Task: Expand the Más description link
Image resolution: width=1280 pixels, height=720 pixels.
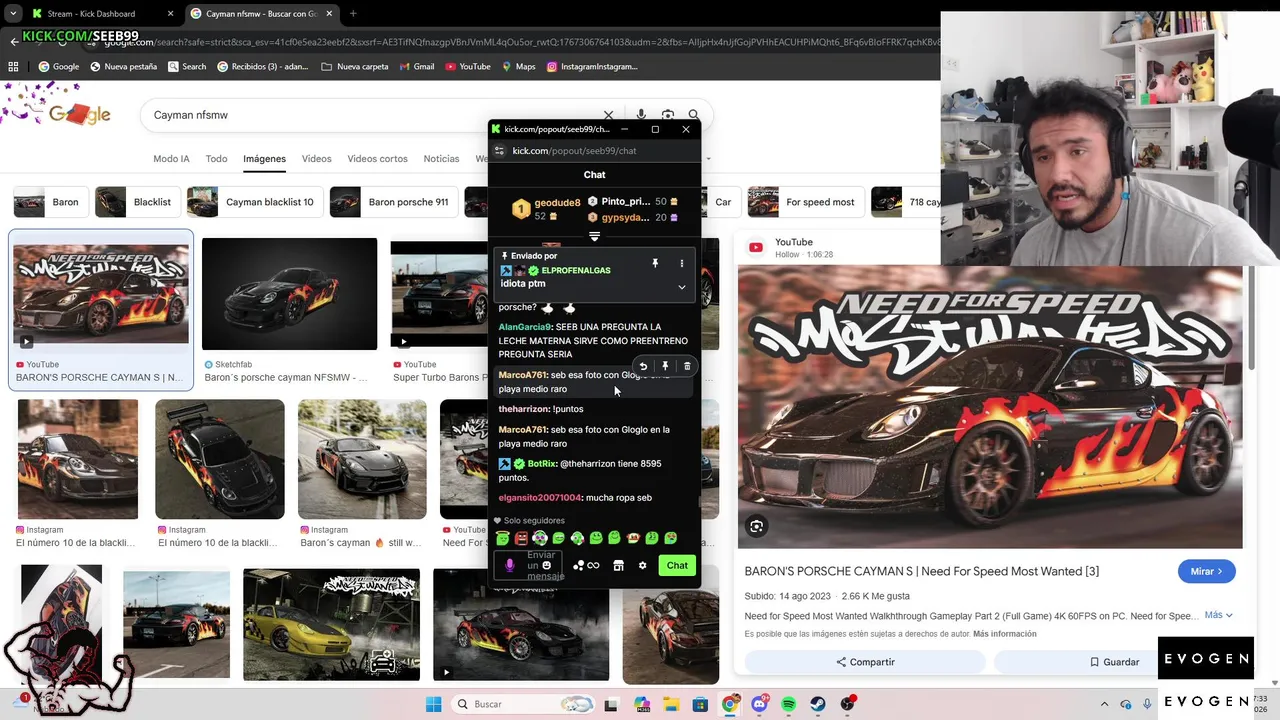Action: 1218,615
